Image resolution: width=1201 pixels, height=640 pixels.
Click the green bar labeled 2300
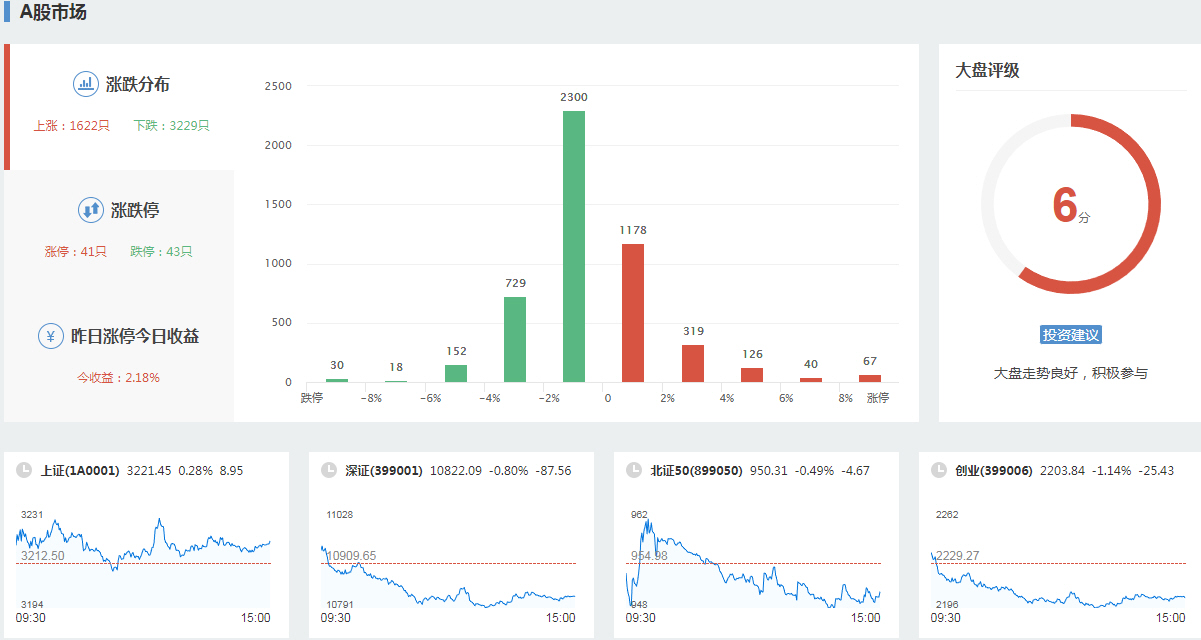point(574,246)
